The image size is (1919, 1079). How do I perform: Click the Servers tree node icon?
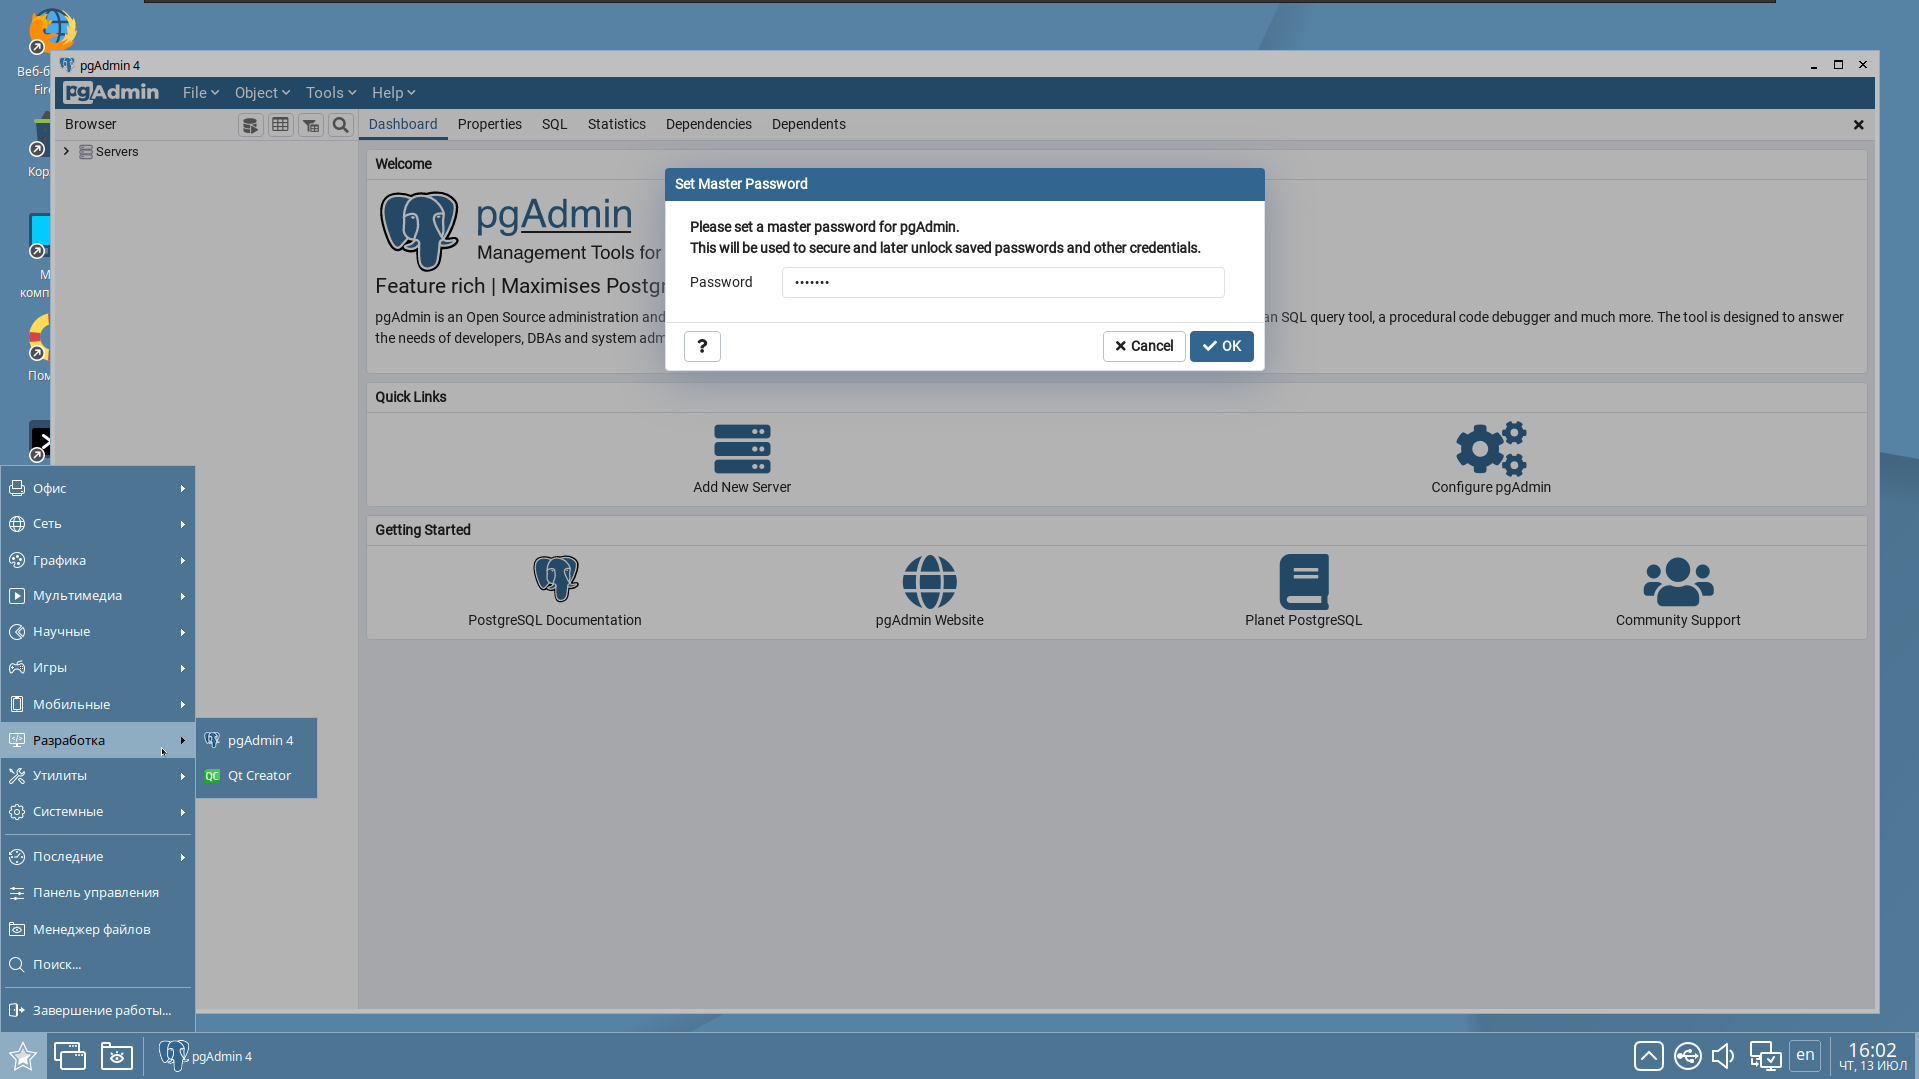point(86,152)
